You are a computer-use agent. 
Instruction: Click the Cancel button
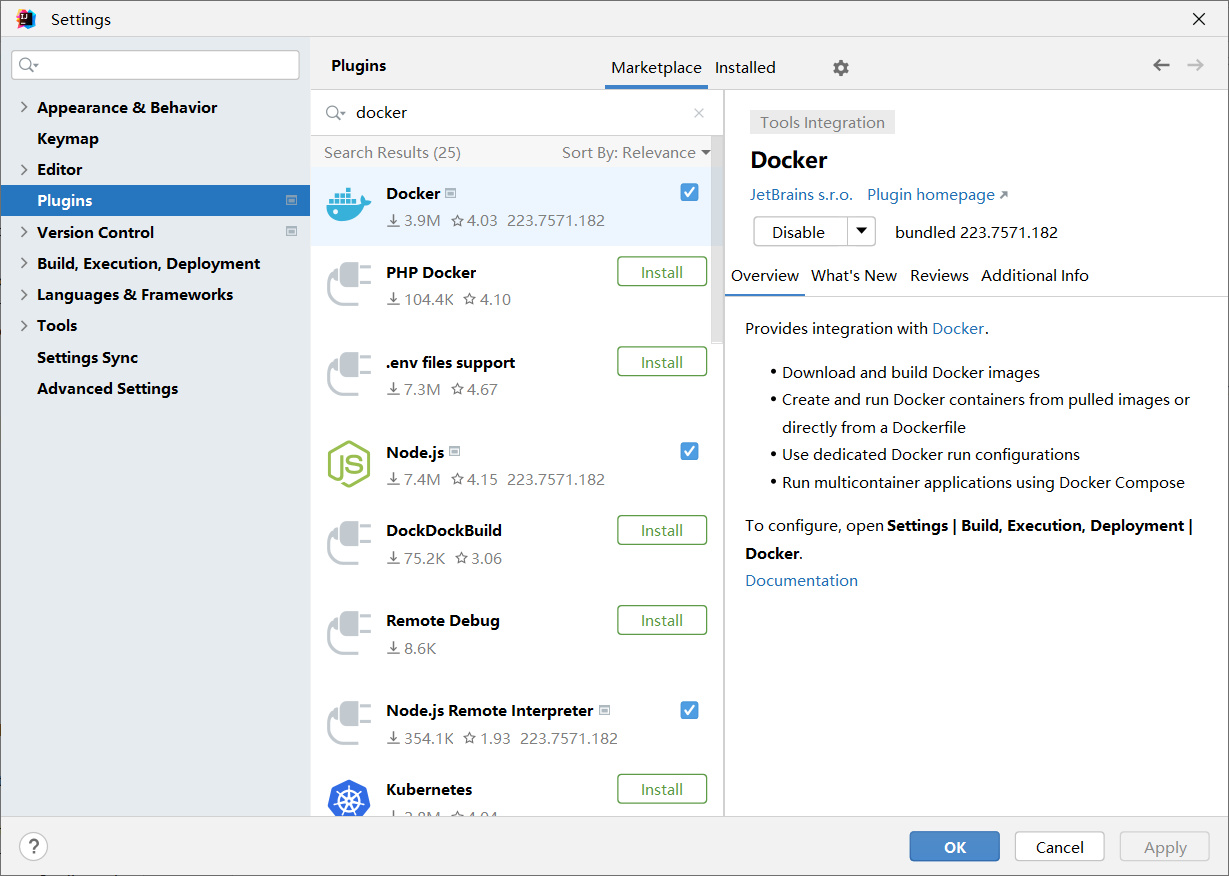point(1060,847)
